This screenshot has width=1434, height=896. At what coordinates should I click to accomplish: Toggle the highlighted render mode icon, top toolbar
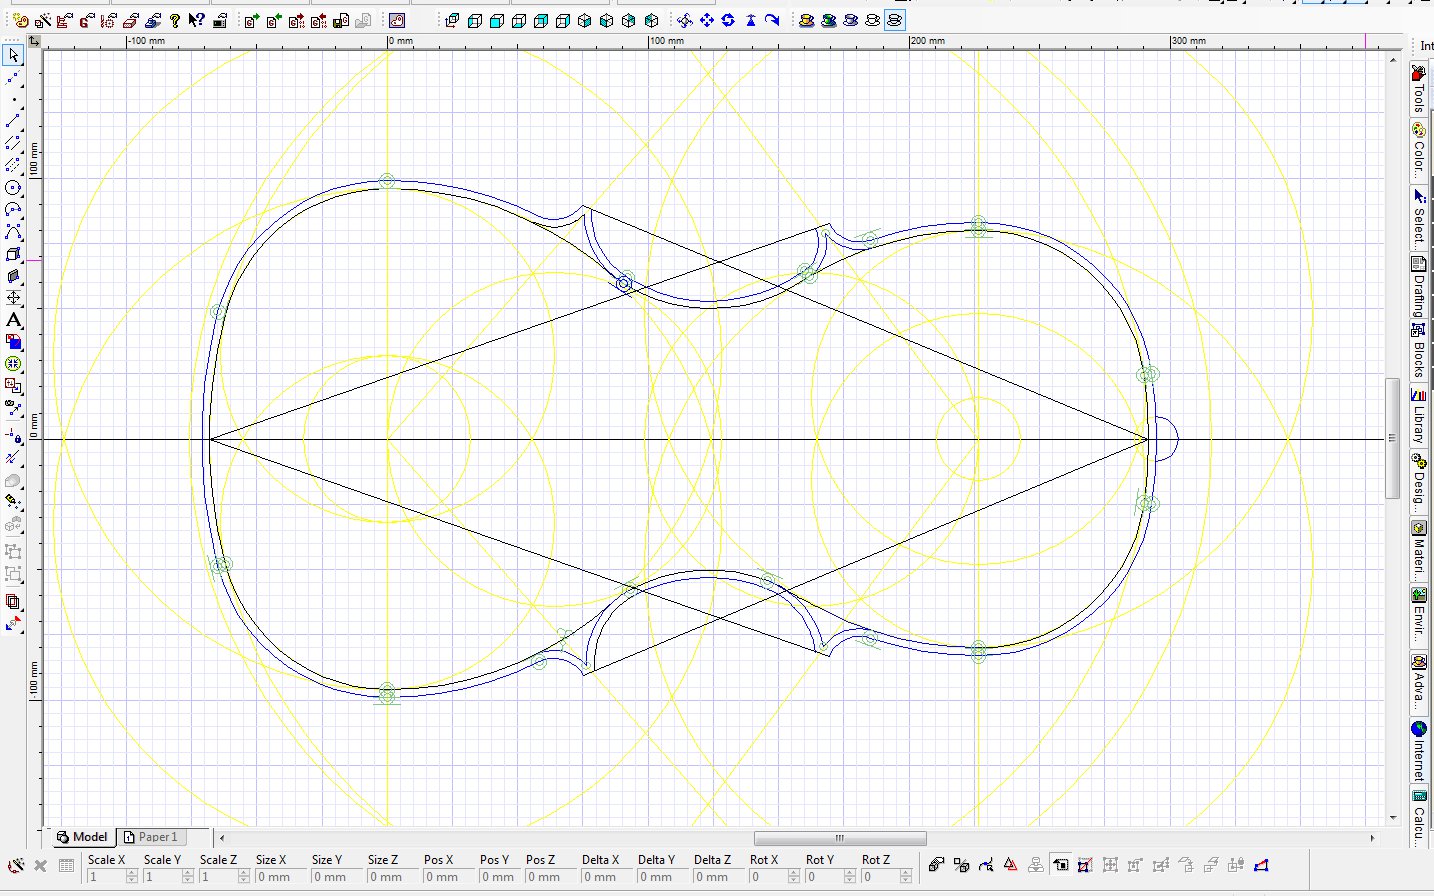tap(894, 20)
